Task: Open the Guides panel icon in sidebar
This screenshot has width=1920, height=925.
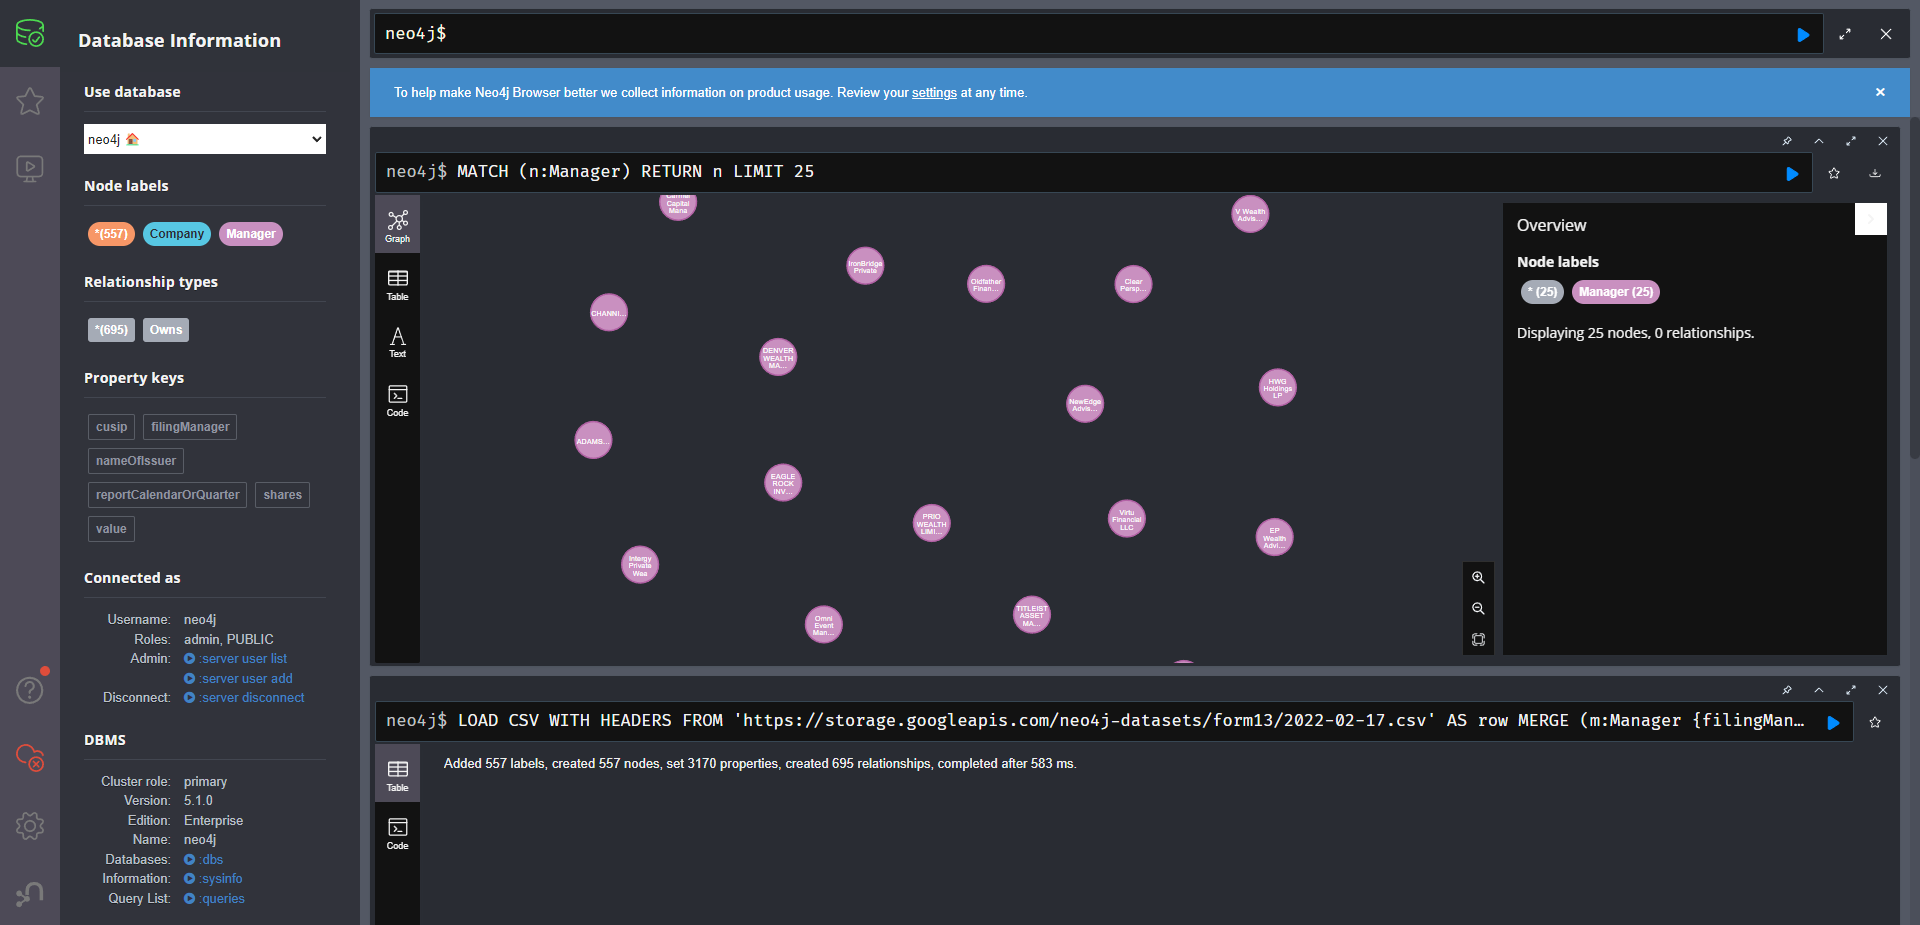Action: point(30,168)
